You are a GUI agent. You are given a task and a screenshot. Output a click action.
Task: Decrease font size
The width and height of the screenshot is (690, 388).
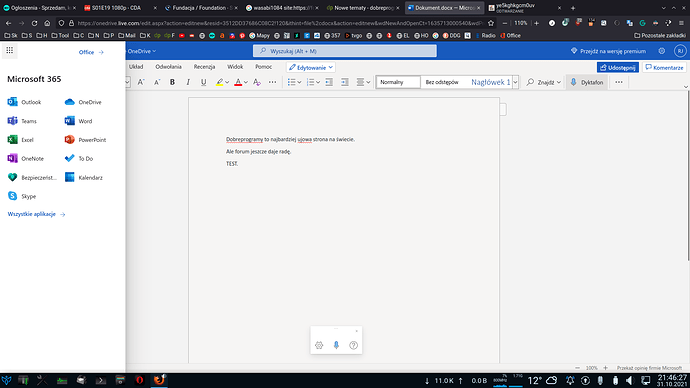click(x=157, y=82)
